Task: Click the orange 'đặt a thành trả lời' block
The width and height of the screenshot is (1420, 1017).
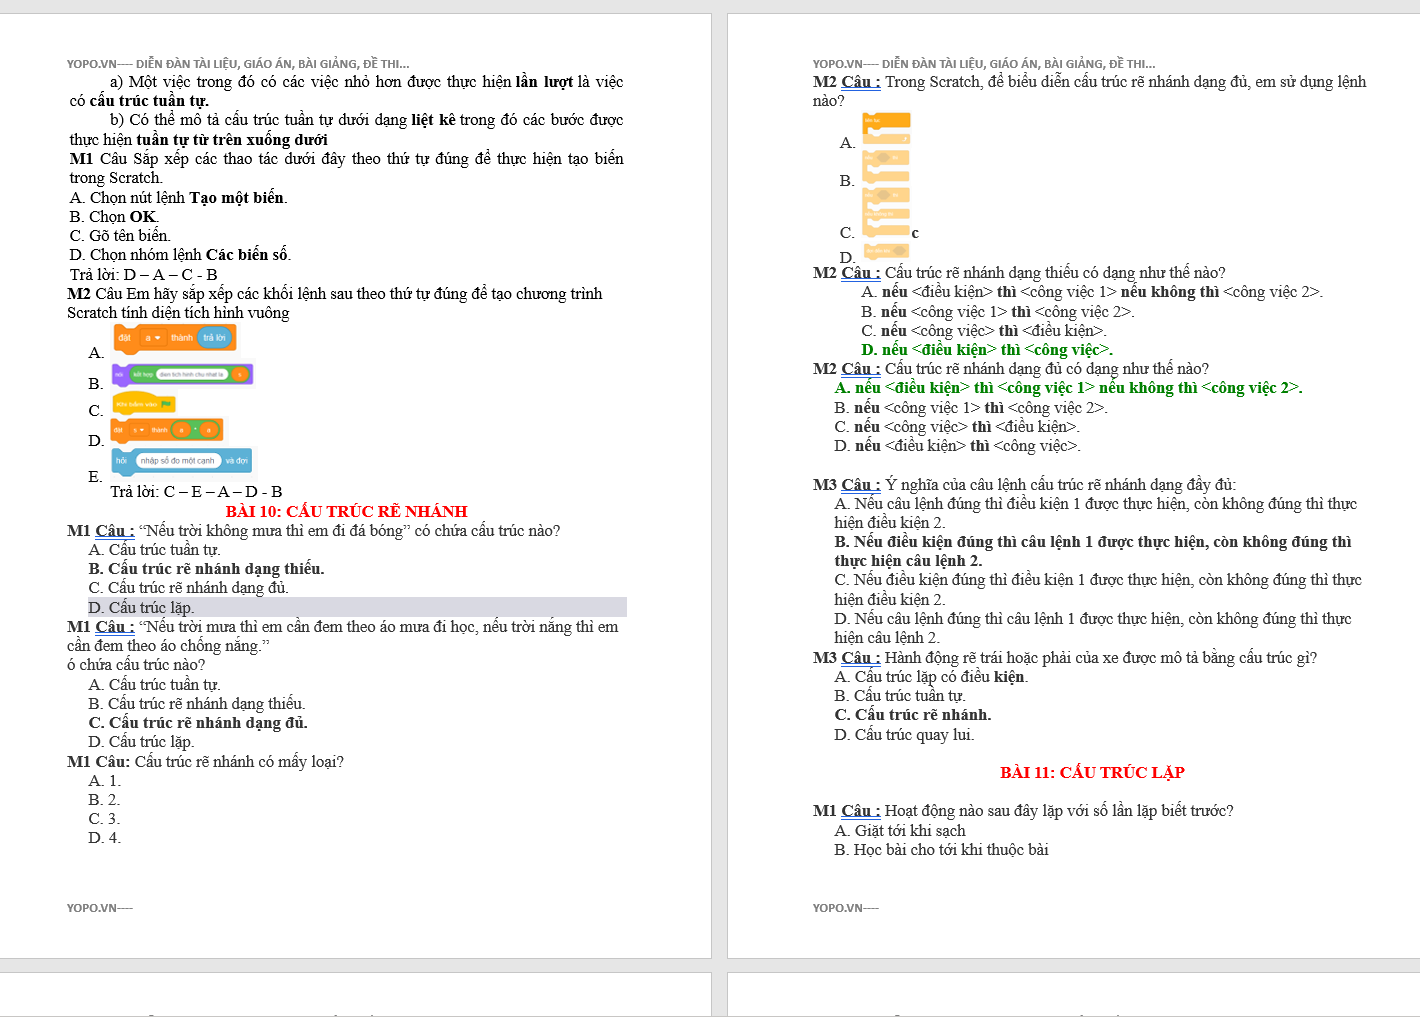Action: point(174,338)
